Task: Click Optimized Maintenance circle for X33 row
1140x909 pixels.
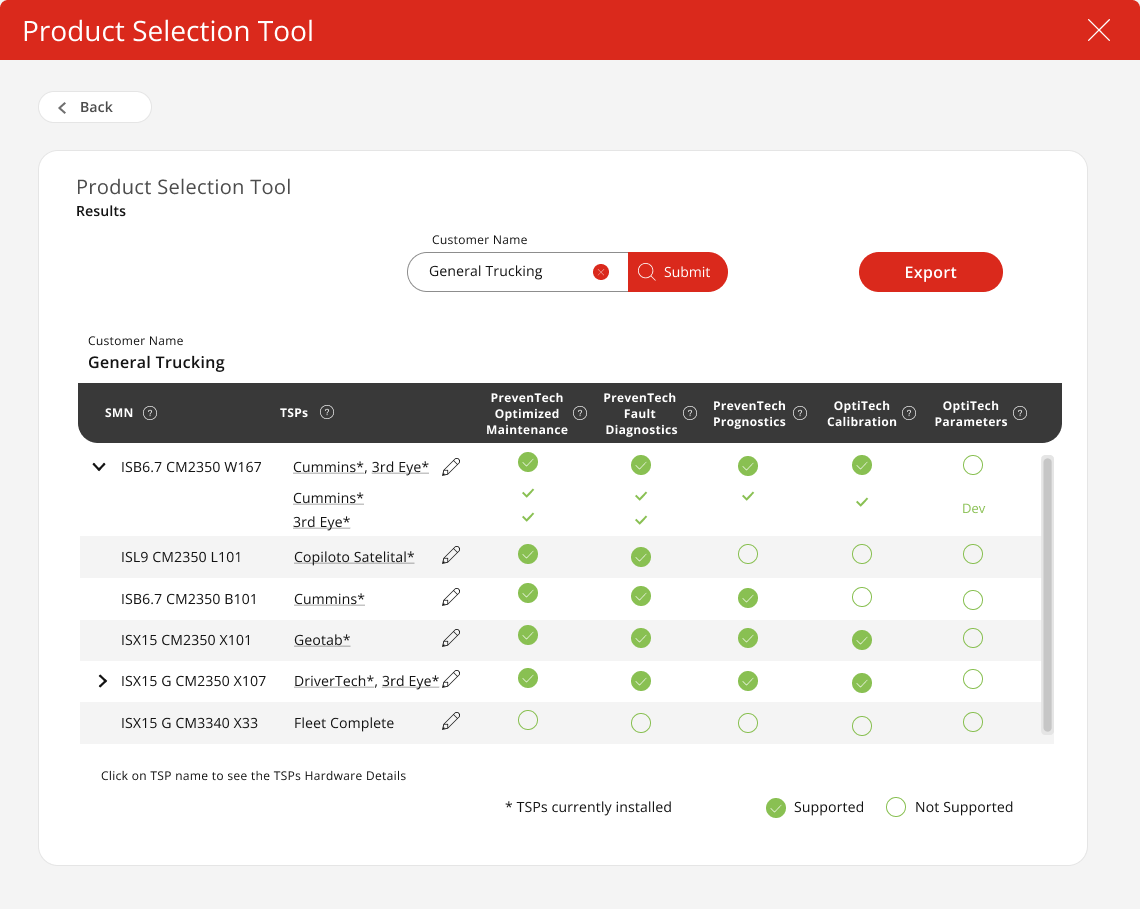Action: coord(528,720)
